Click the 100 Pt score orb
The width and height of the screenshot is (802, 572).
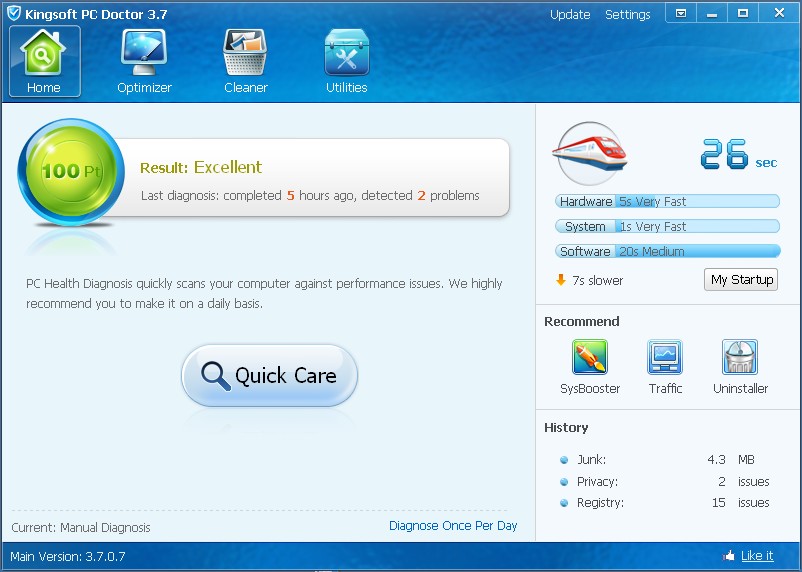click(71, 172)
